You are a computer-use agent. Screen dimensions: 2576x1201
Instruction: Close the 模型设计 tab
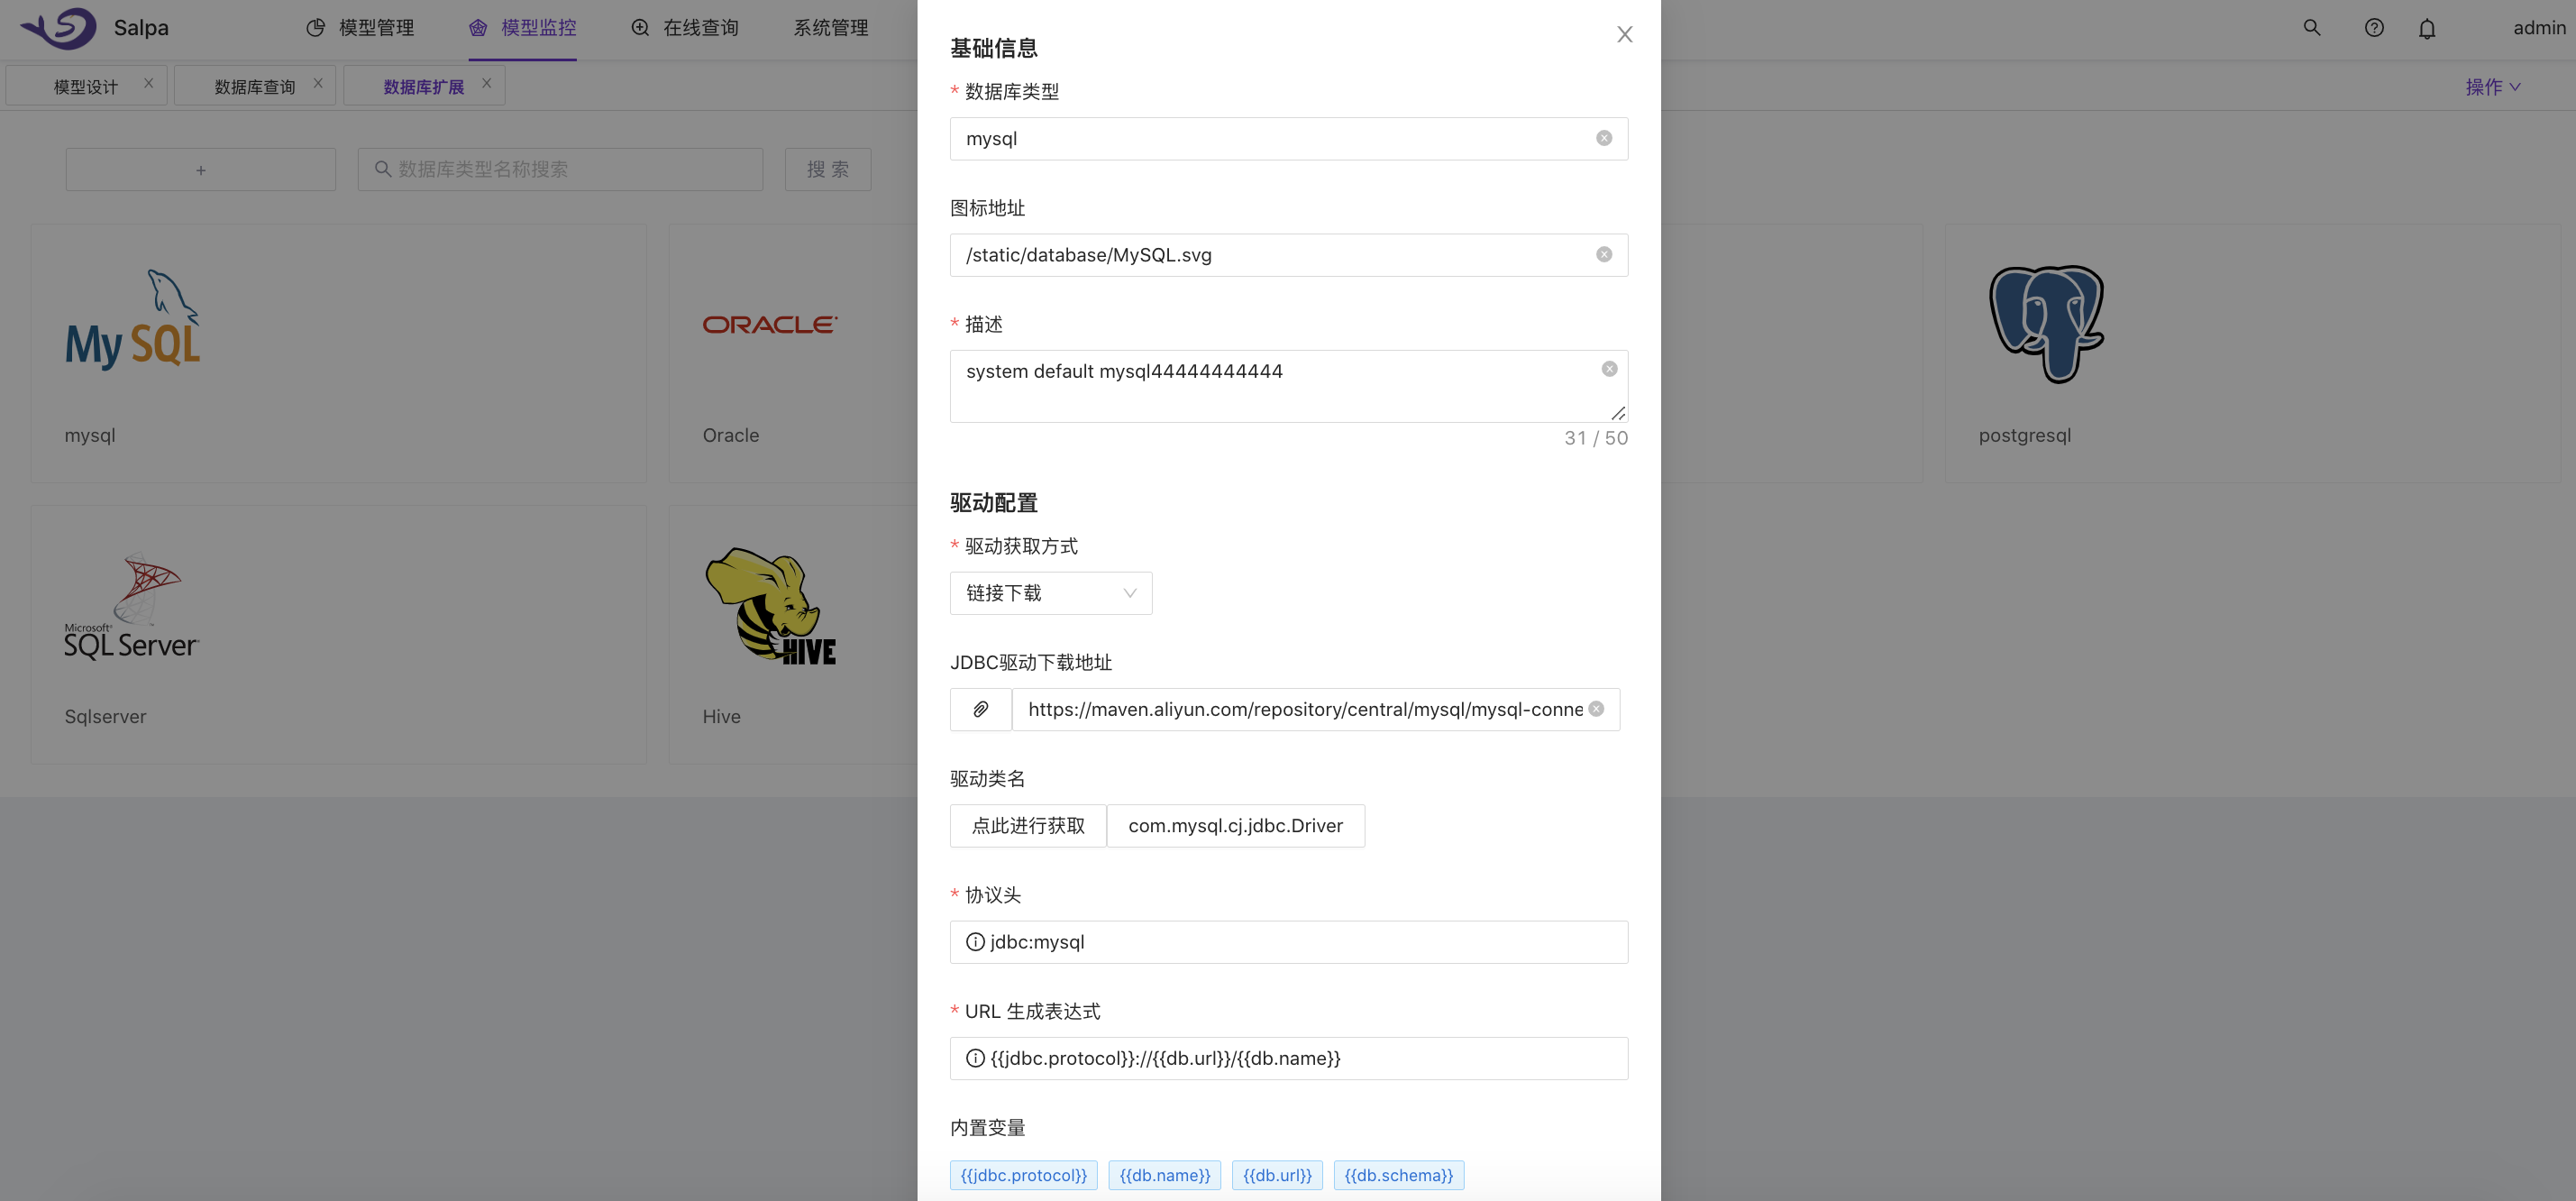point(148,83)
